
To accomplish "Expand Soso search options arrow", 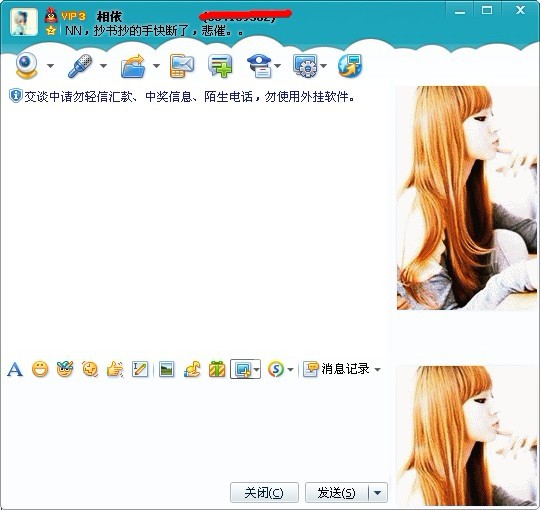I will click(x=290, y=370).
